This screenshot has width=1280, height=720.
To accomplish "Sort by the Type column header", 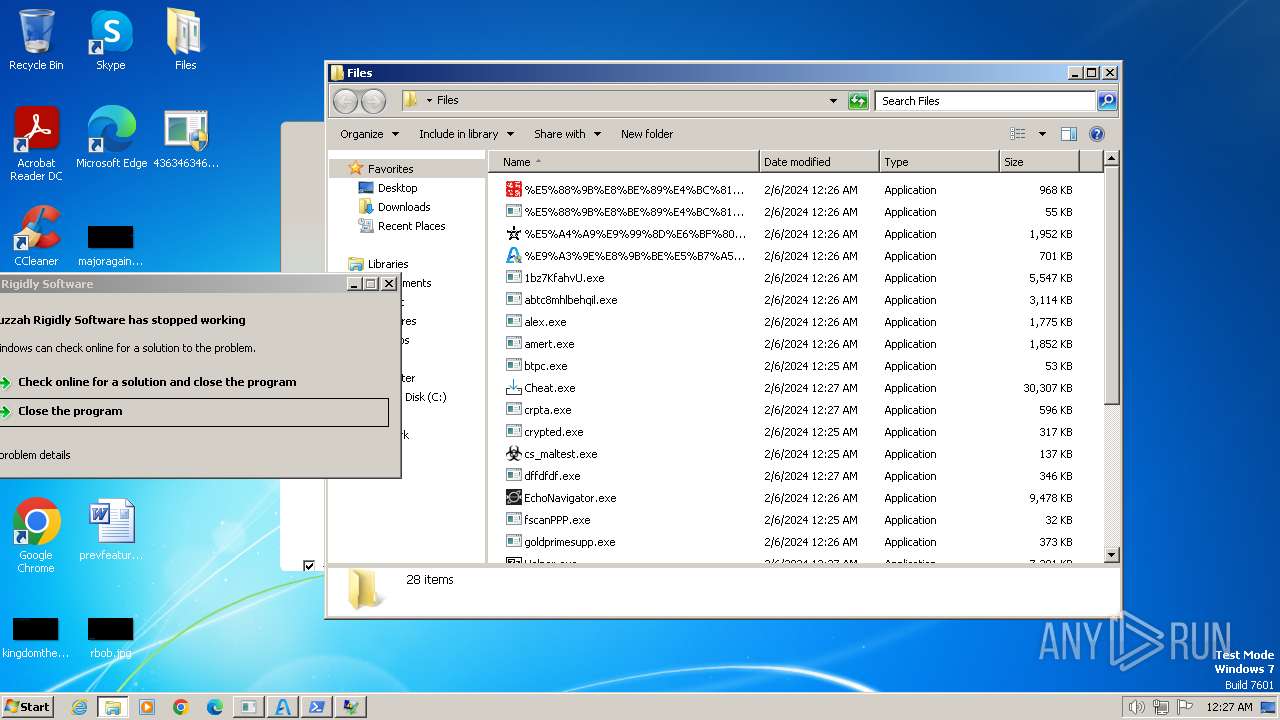I will 940,162.
